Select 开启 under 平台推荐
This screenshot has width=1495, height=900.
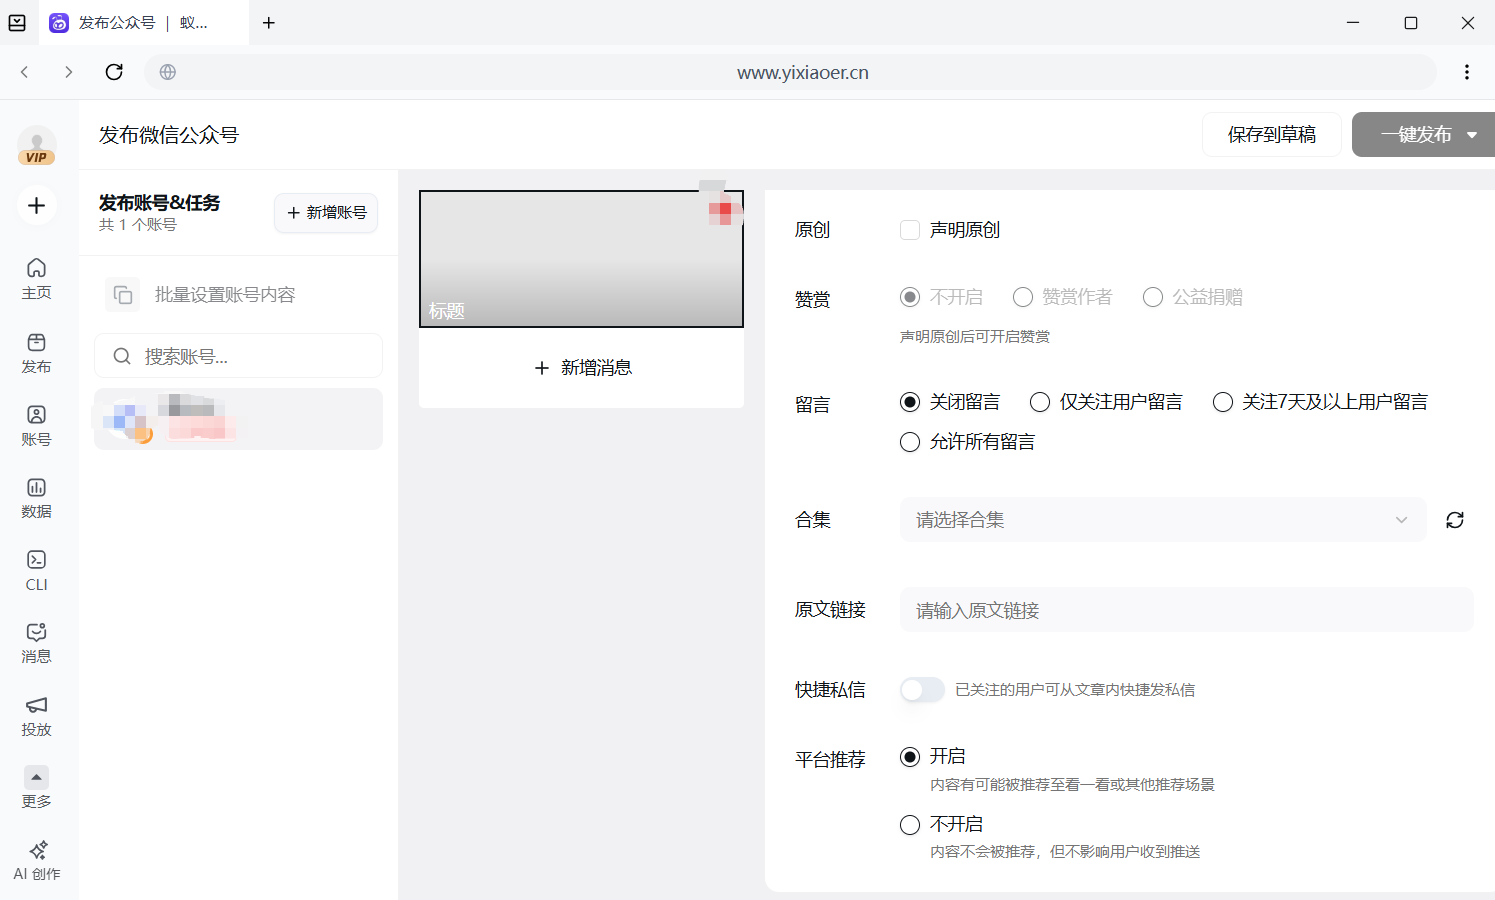coord(910,757)
